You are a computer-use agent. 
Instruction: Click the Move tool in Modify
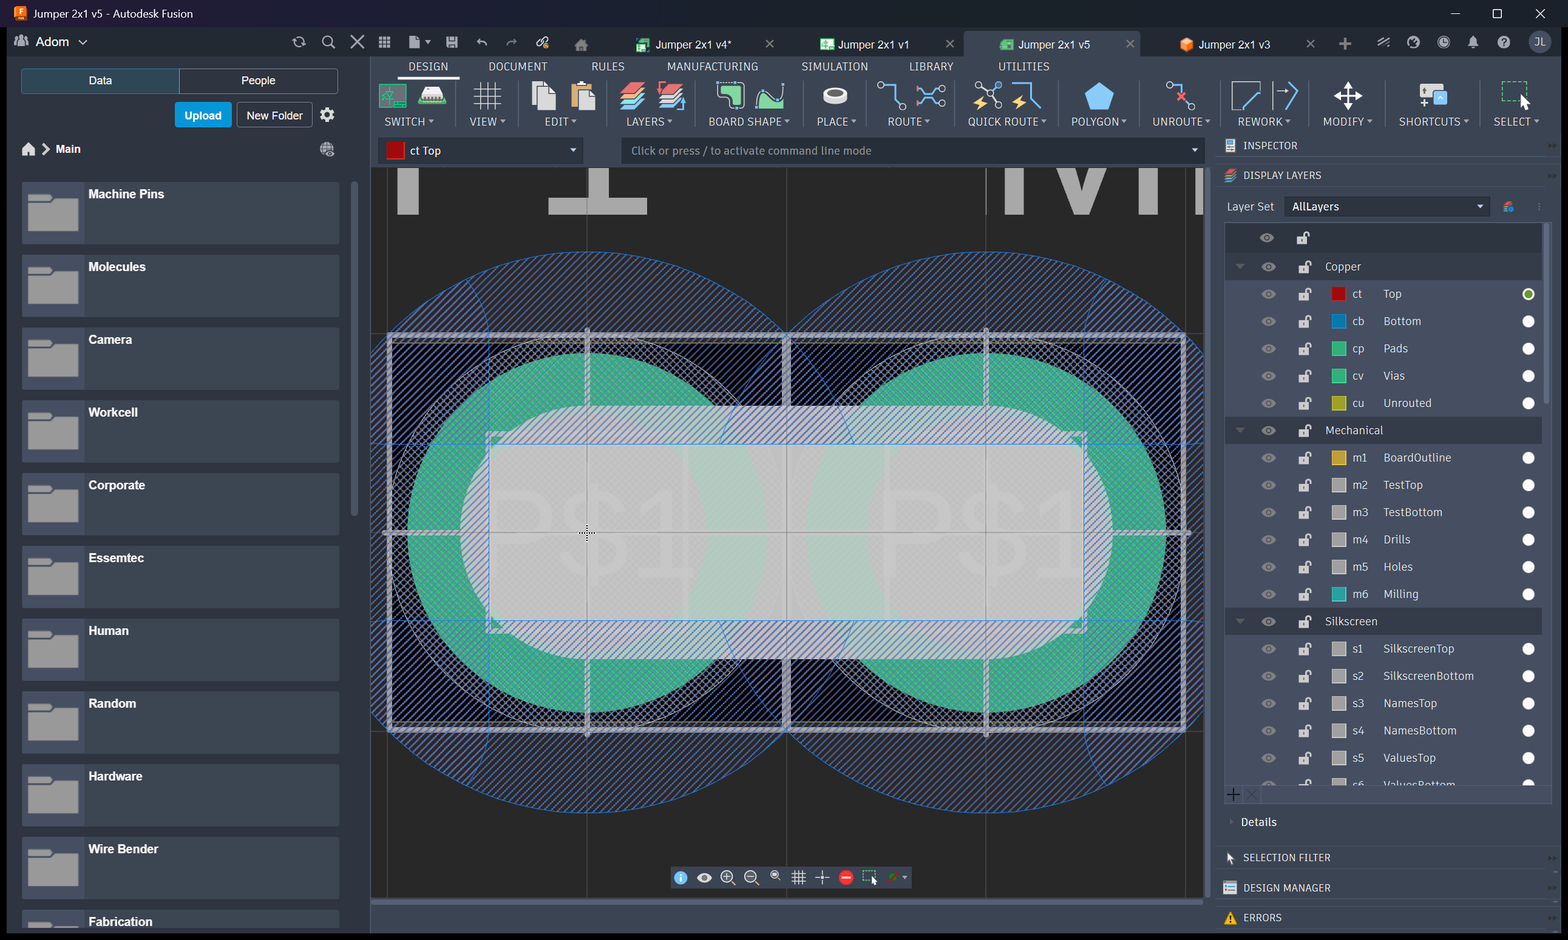[x=1347, y=97]
